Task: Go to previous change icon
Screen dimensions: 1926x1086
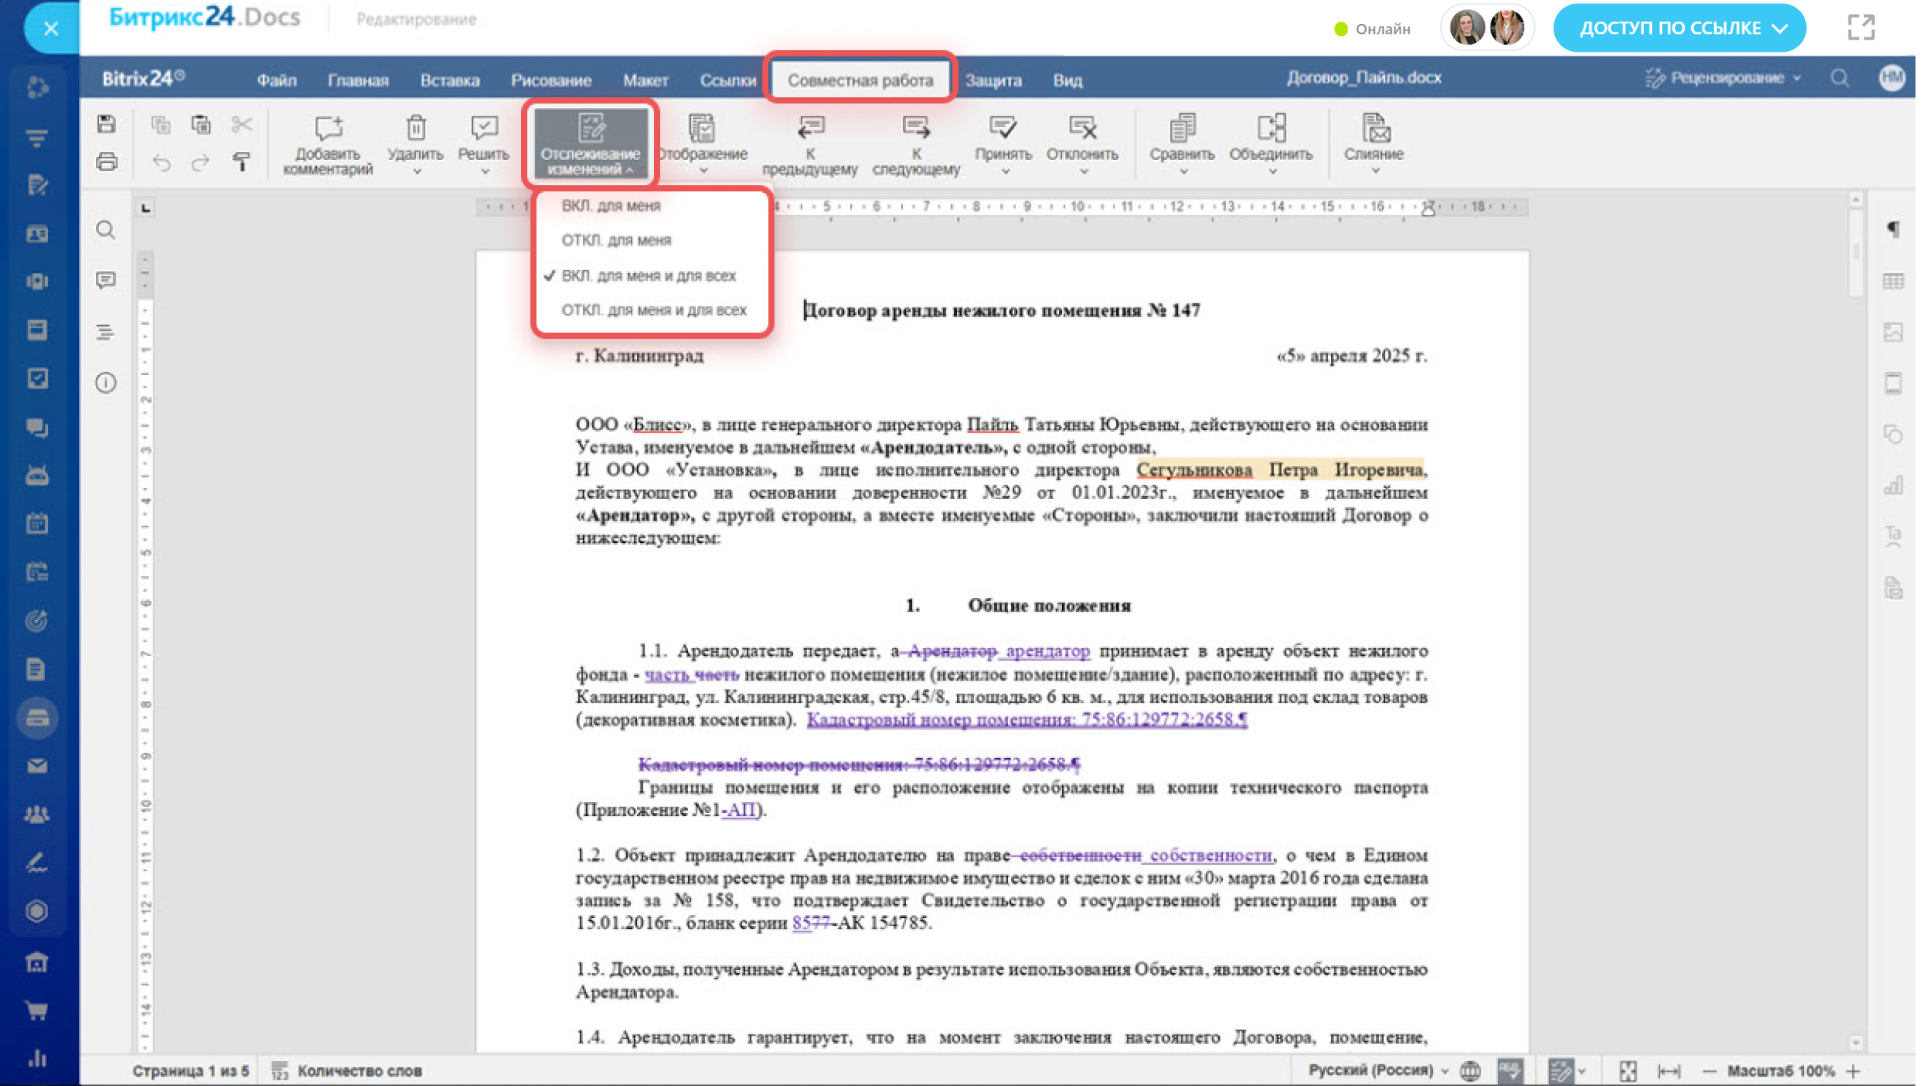Action: [810, 128]
